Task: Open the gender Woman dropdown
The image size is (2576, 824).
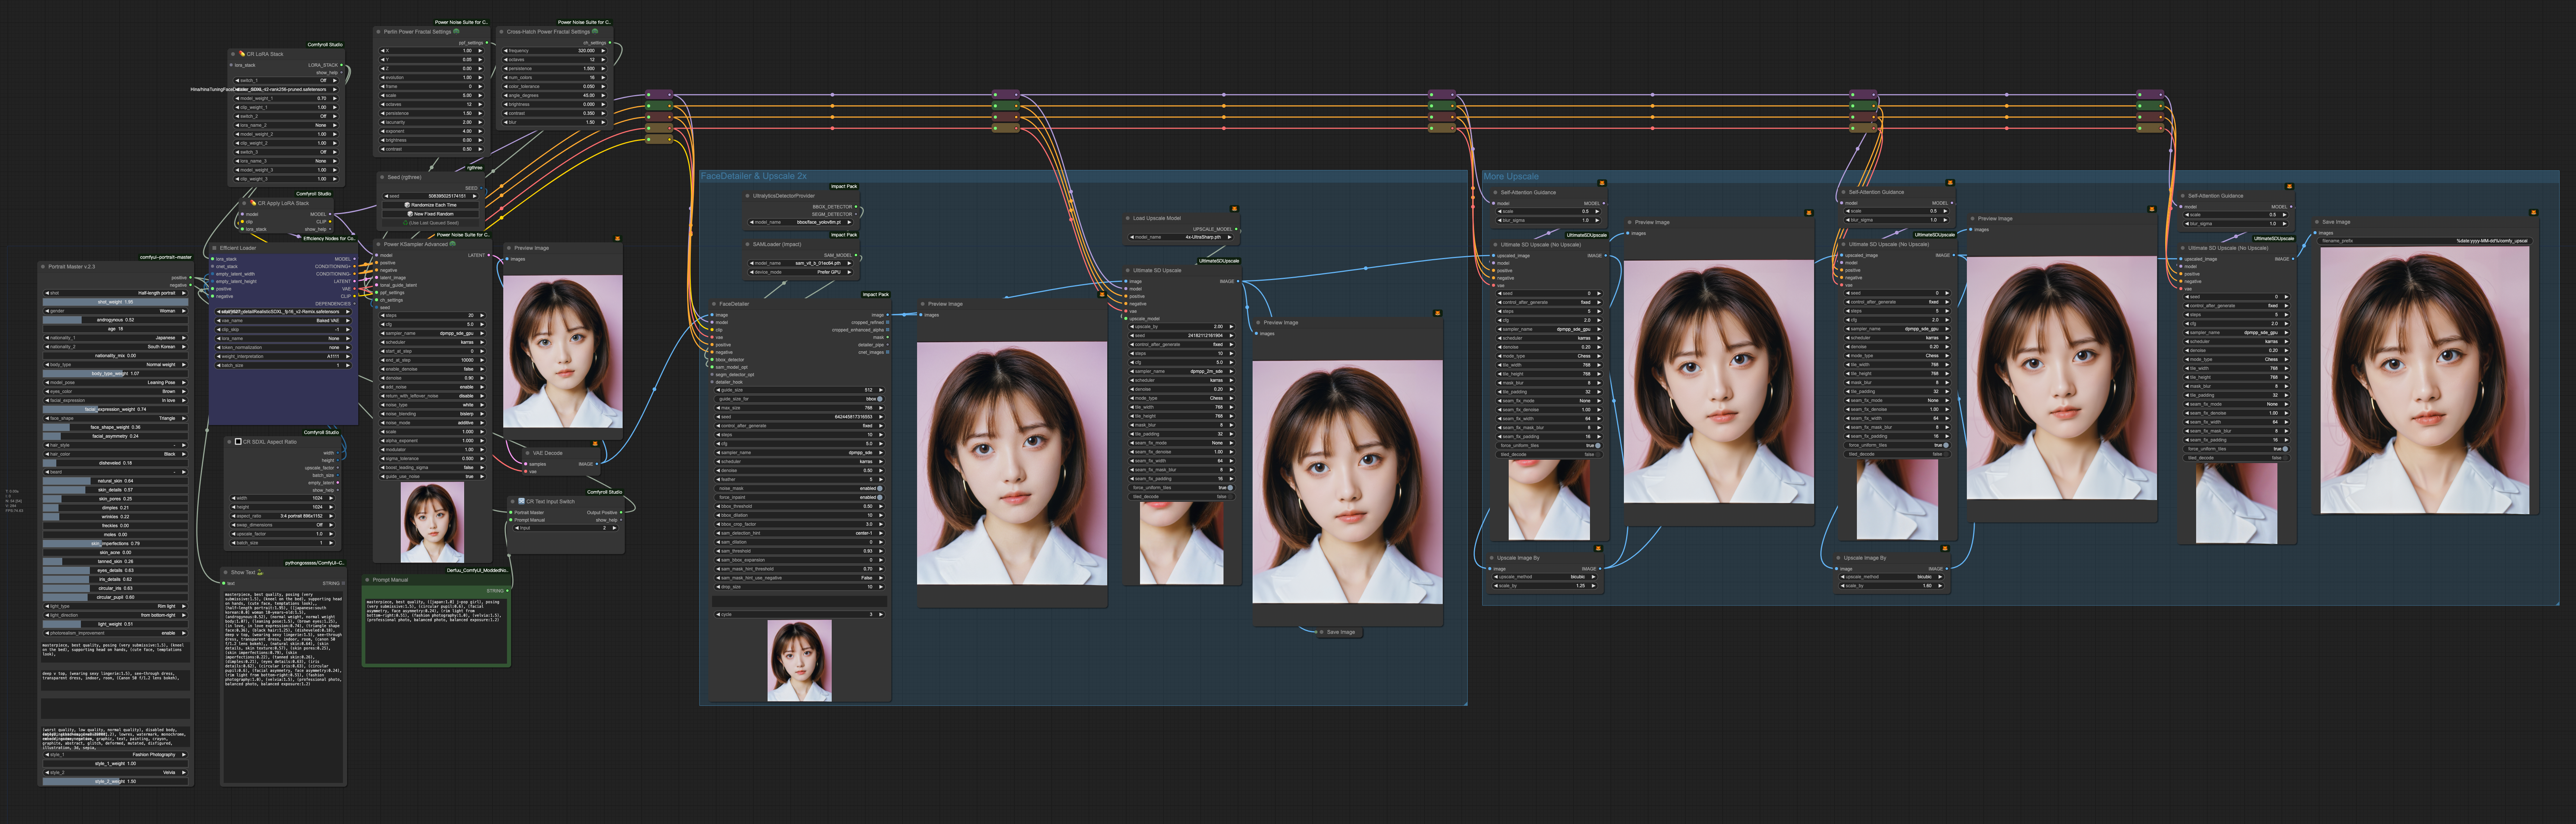Action: coord(115,311)
